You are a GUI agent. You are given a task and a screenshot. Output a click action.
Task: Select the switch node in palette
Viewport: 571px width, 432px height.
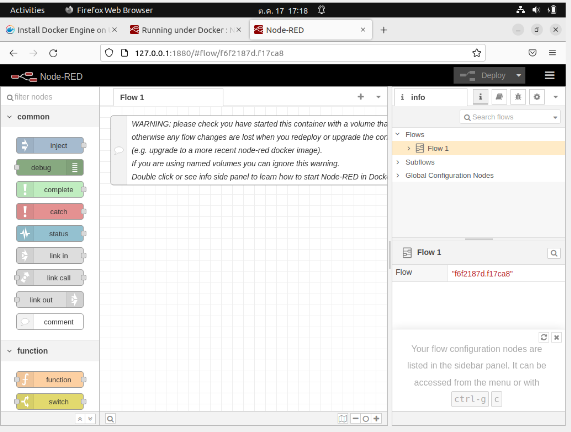click(50, 401)
